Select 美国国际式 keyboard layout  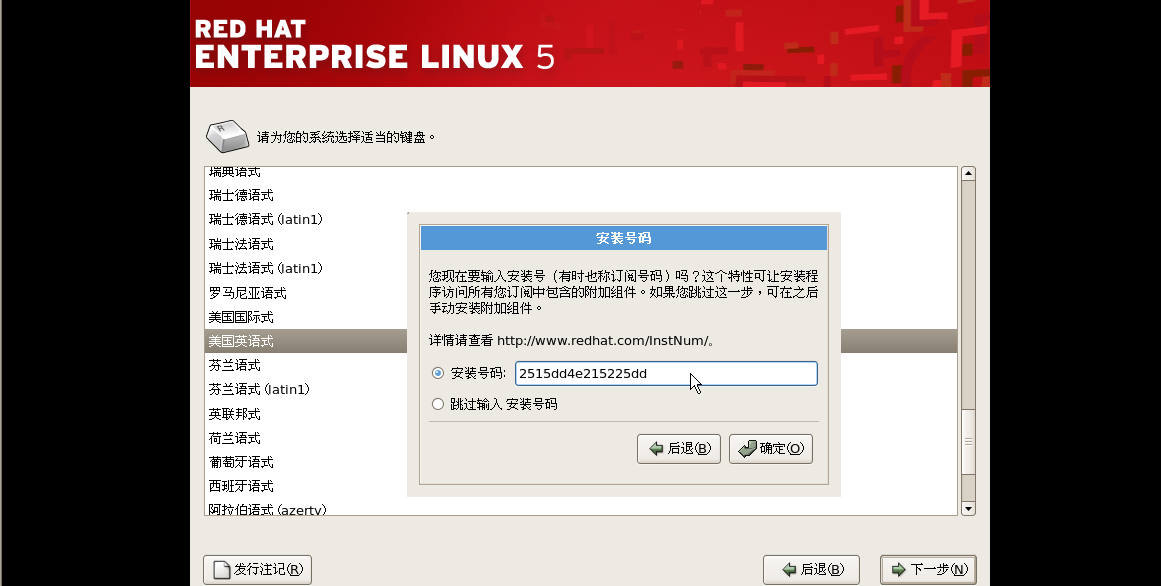click(241, 317)
